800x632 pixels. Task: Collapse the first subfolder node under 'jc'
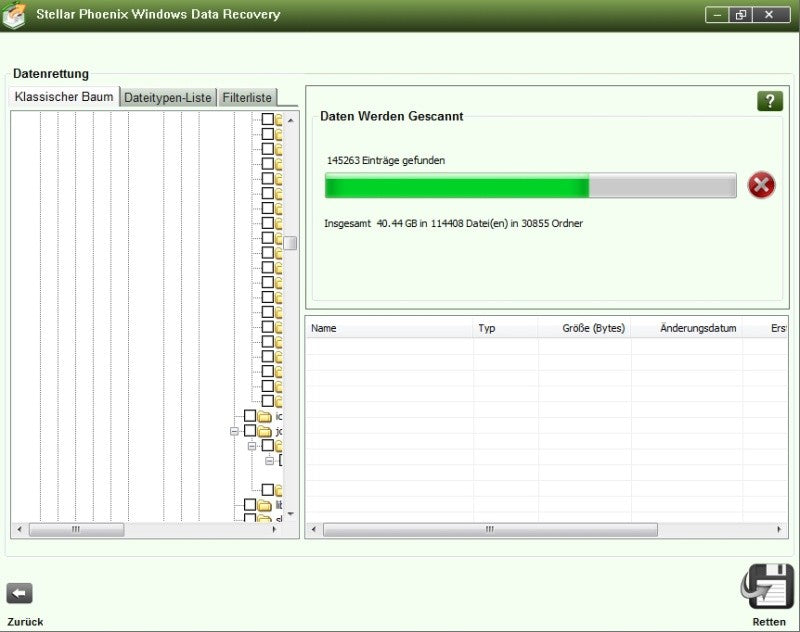click(252, 446)
